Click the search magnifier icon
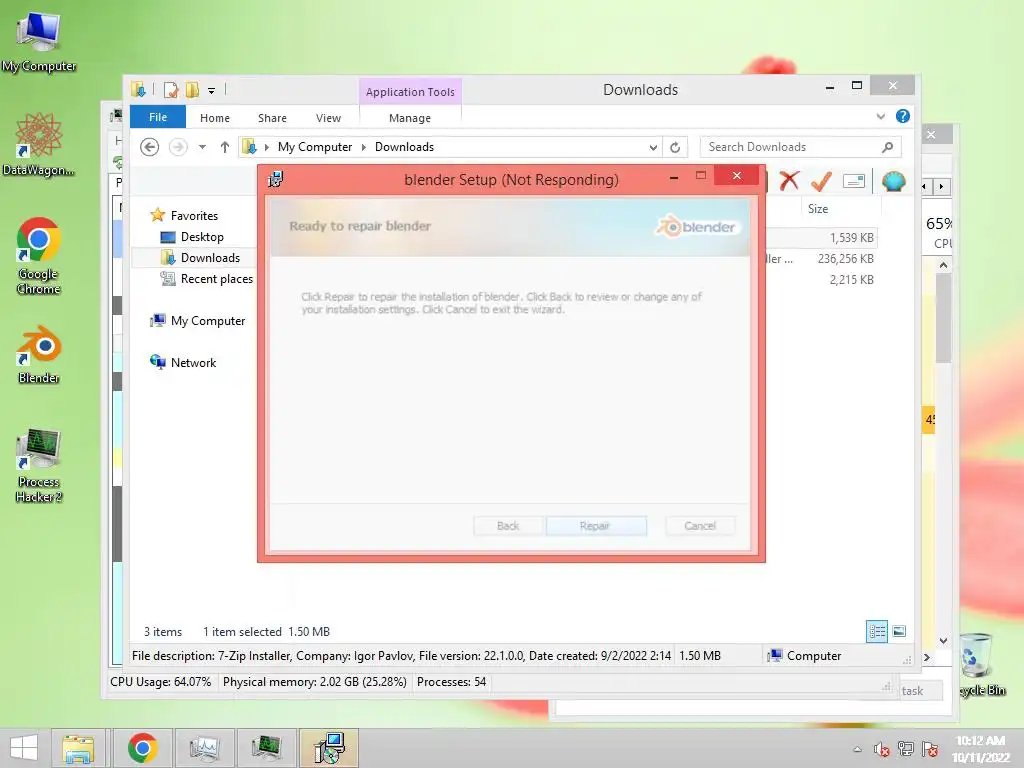This screenshot has width=1024, height=768. (x=887, y=147)
